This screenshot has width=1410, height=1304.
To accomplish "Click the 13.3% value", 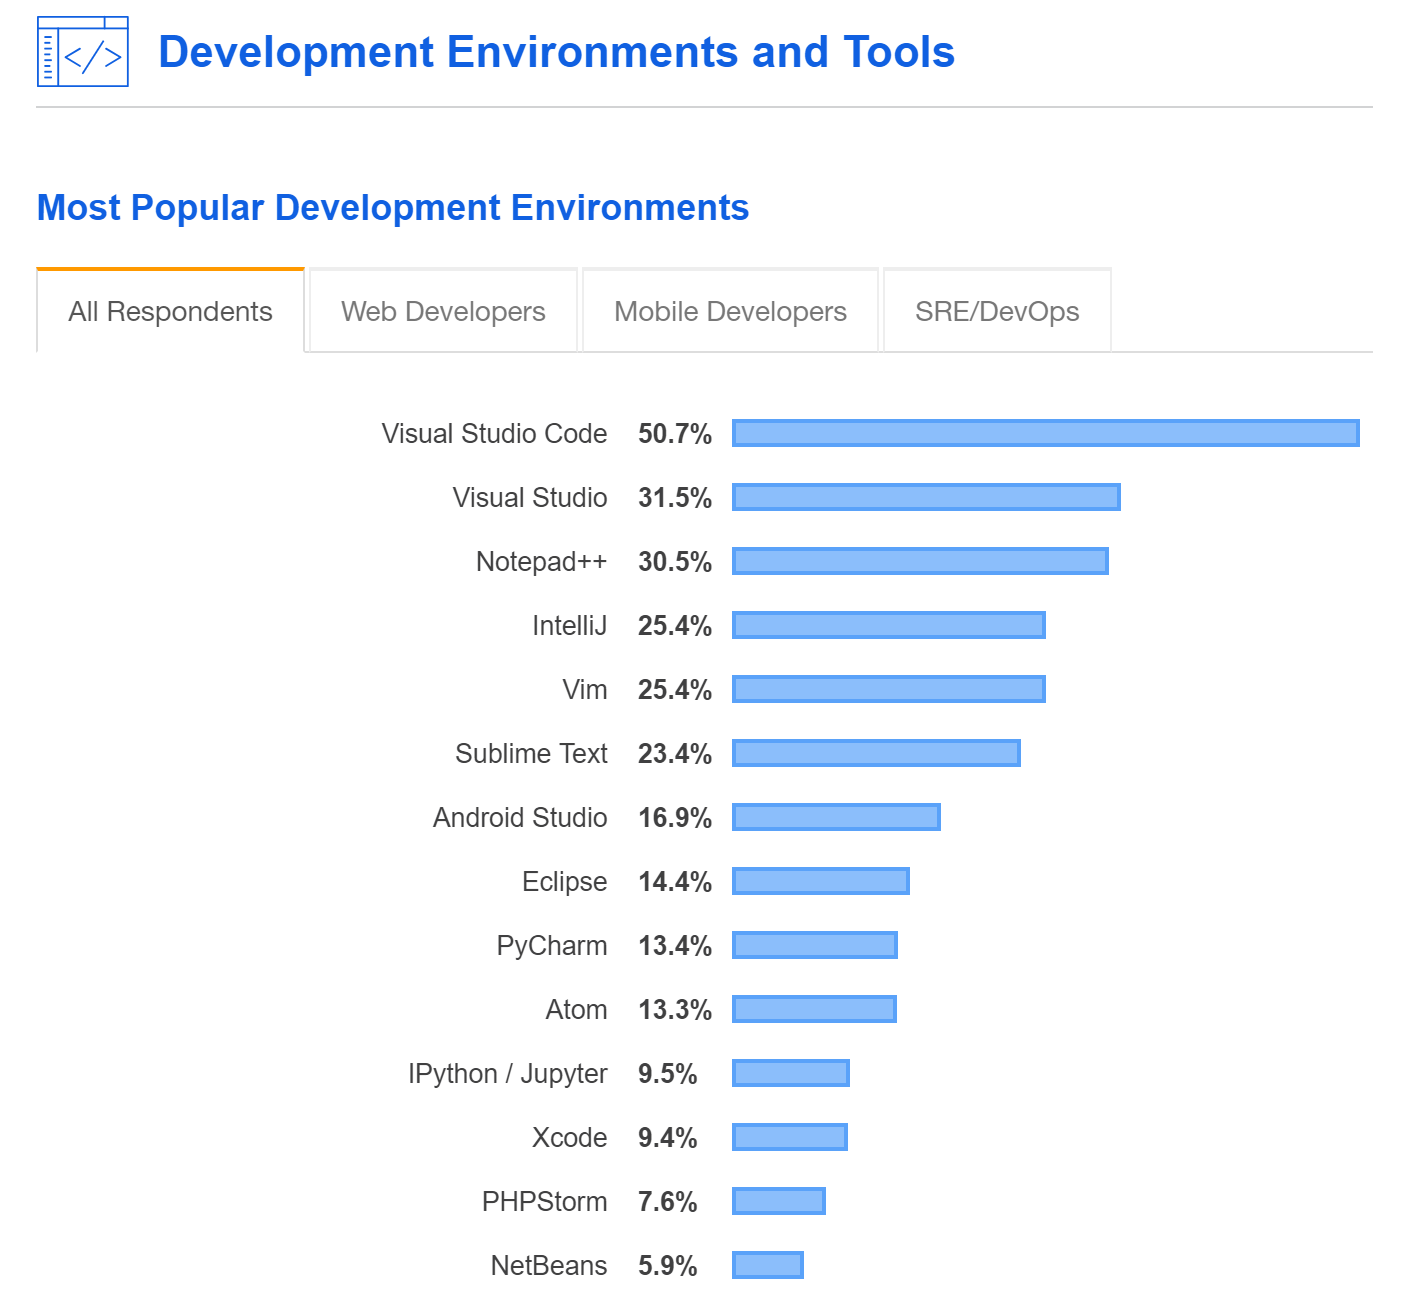I will click(x=675, y=1009).
